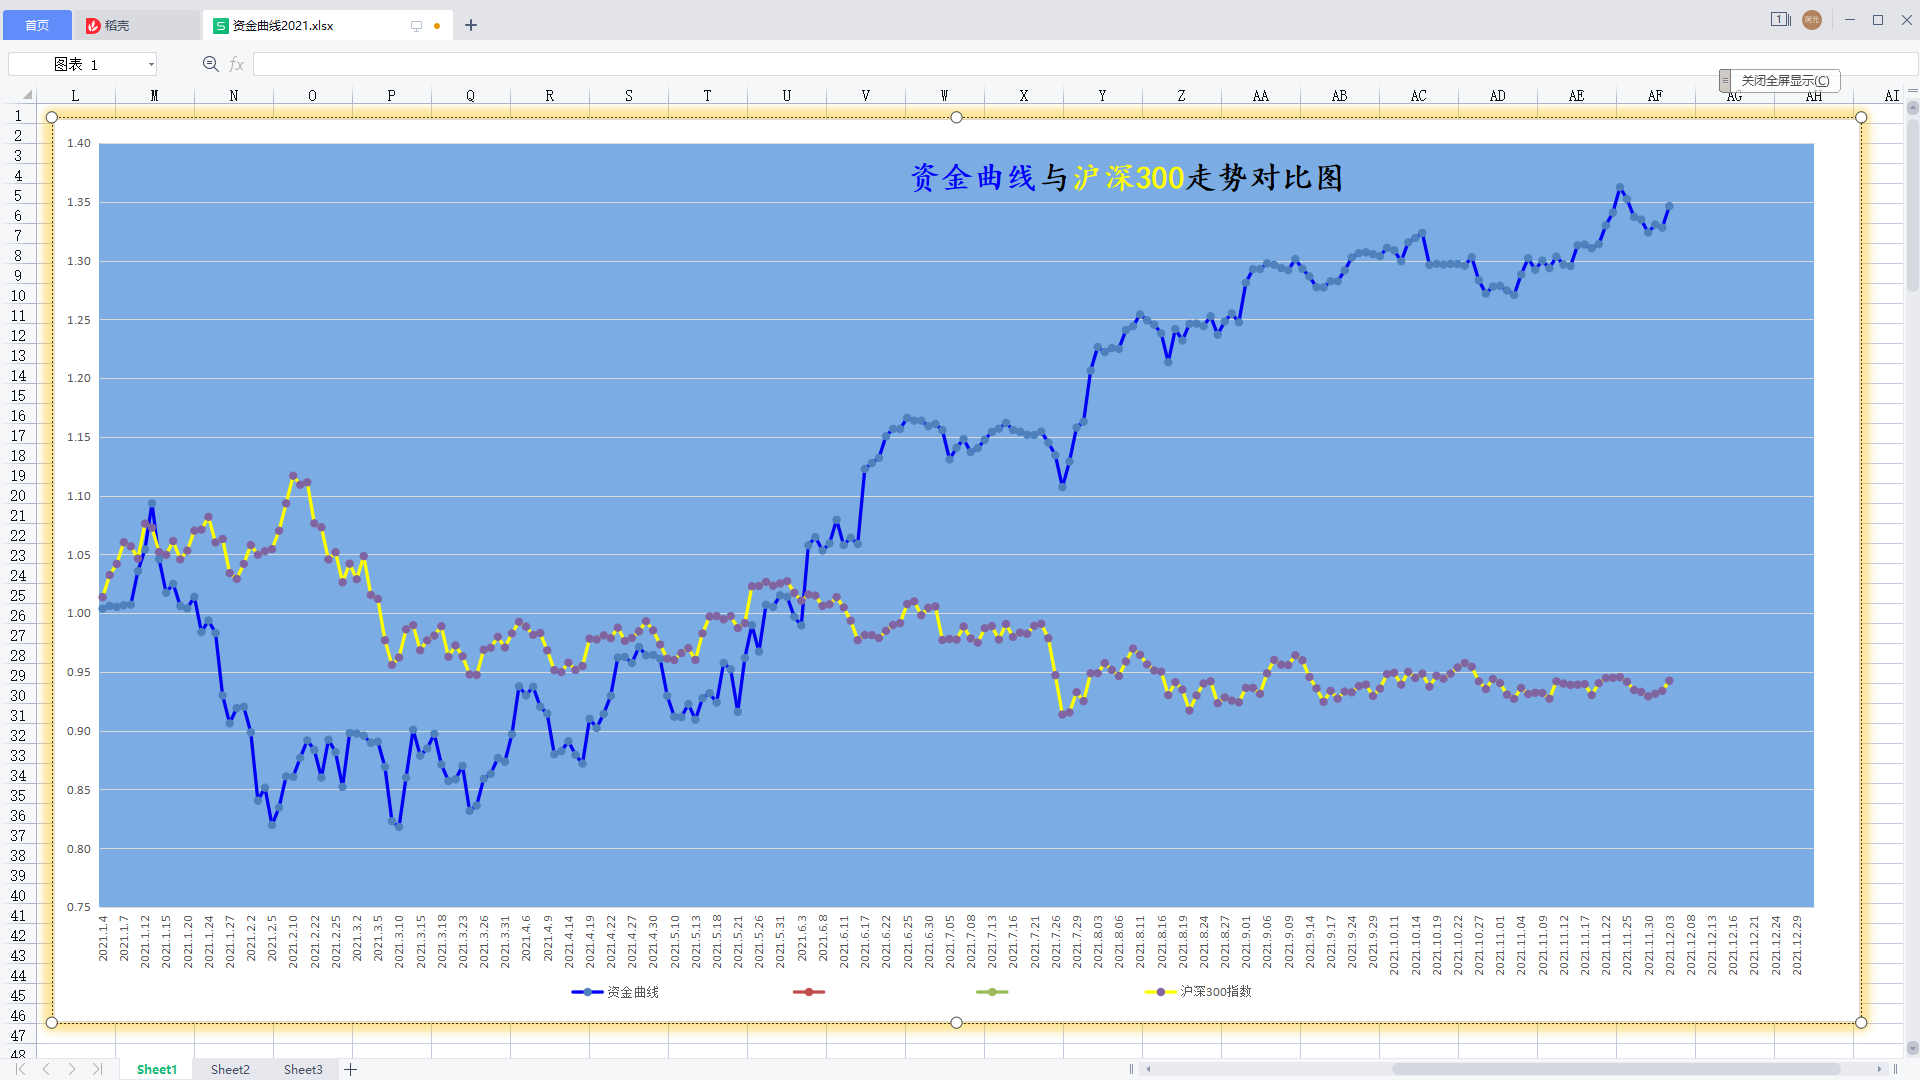
Task: Click the 资金曲线 legend entry
Action: (x=632, y=992)
